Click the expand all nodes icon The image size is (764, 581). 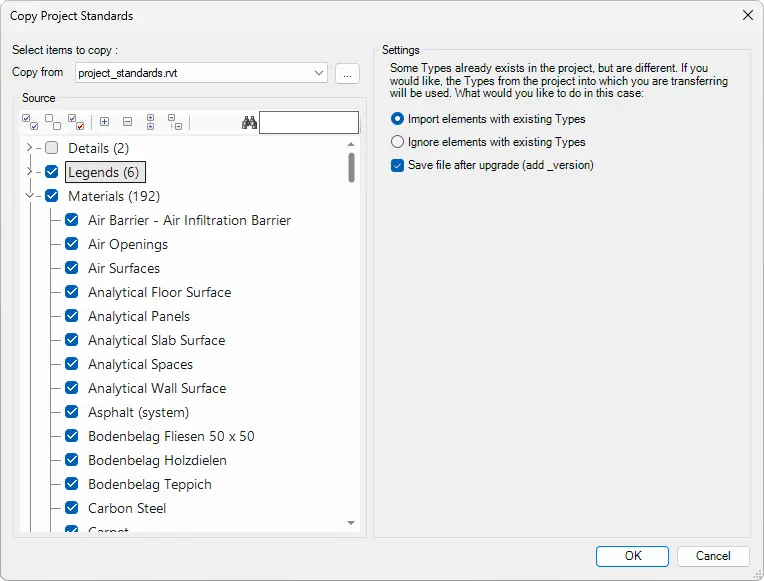tap(151, 122)
